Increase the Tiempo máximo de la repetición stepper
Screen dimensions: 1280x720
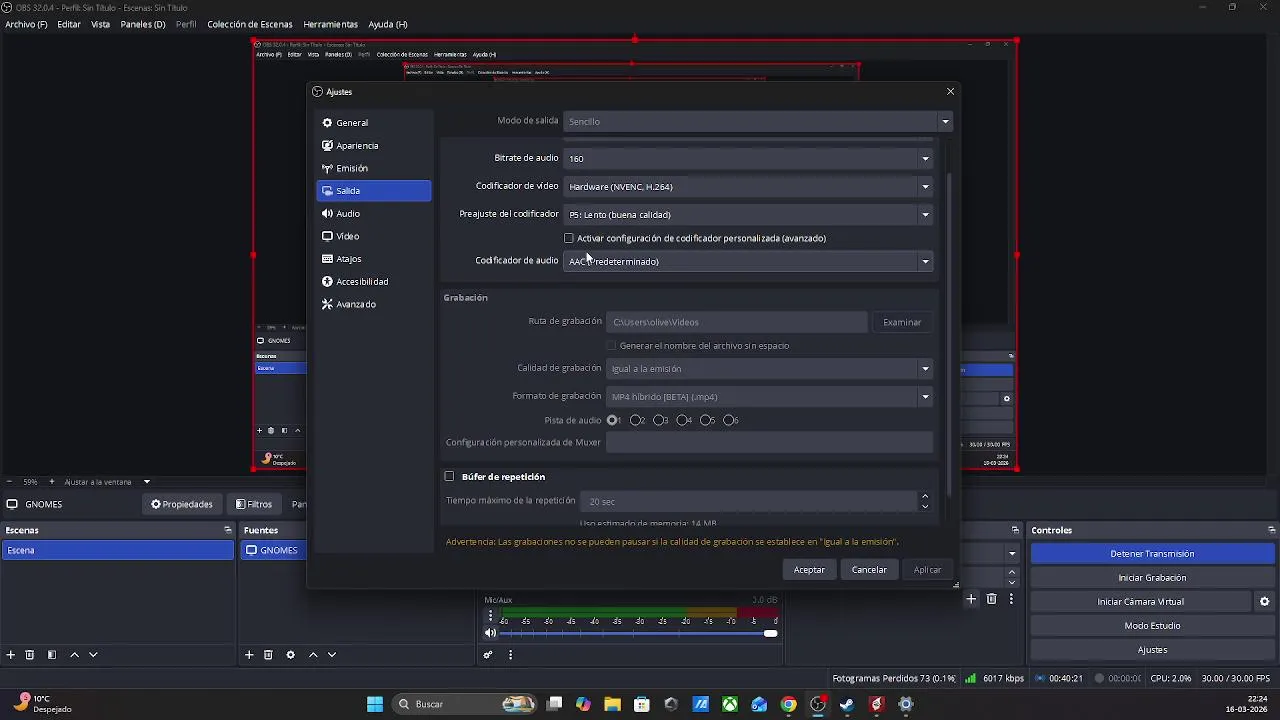tap(924, 496)
